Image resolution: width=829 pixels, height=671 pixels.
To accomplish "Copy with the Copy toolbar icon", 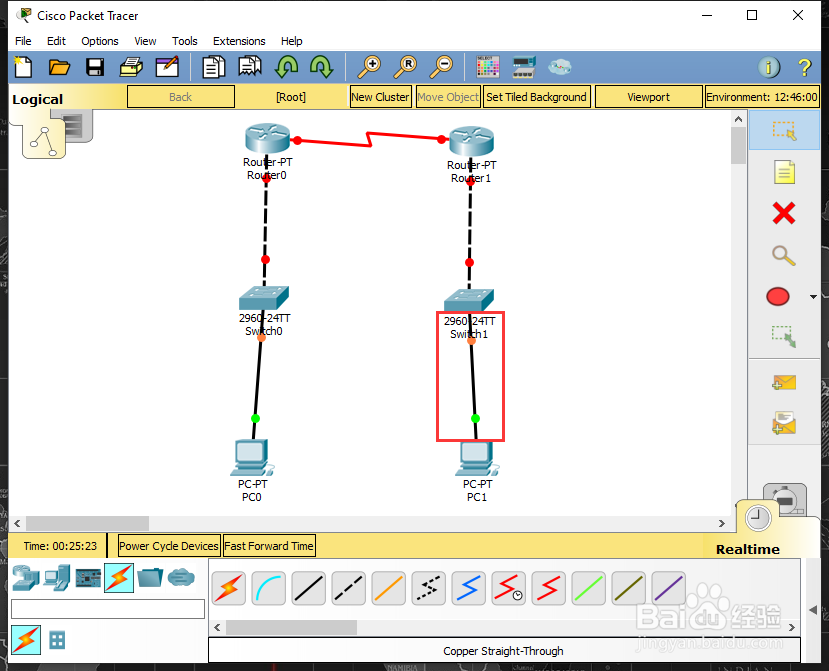I will [x=214, y=67].
